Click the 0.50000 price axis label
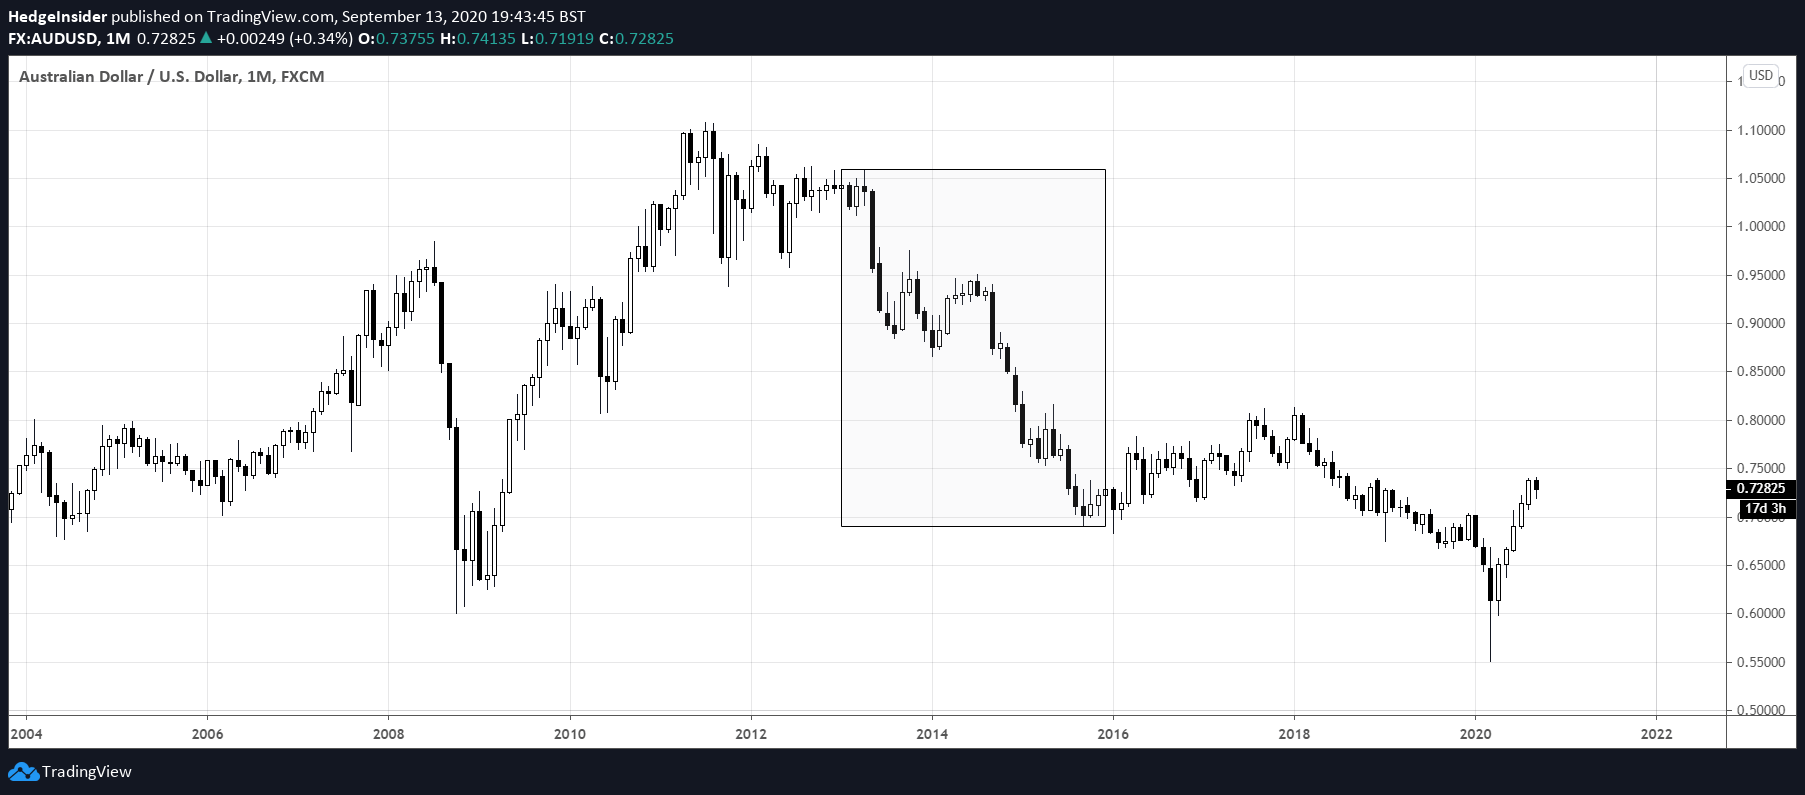Screen dimensions: 1805x795 tap(1760, 710)
